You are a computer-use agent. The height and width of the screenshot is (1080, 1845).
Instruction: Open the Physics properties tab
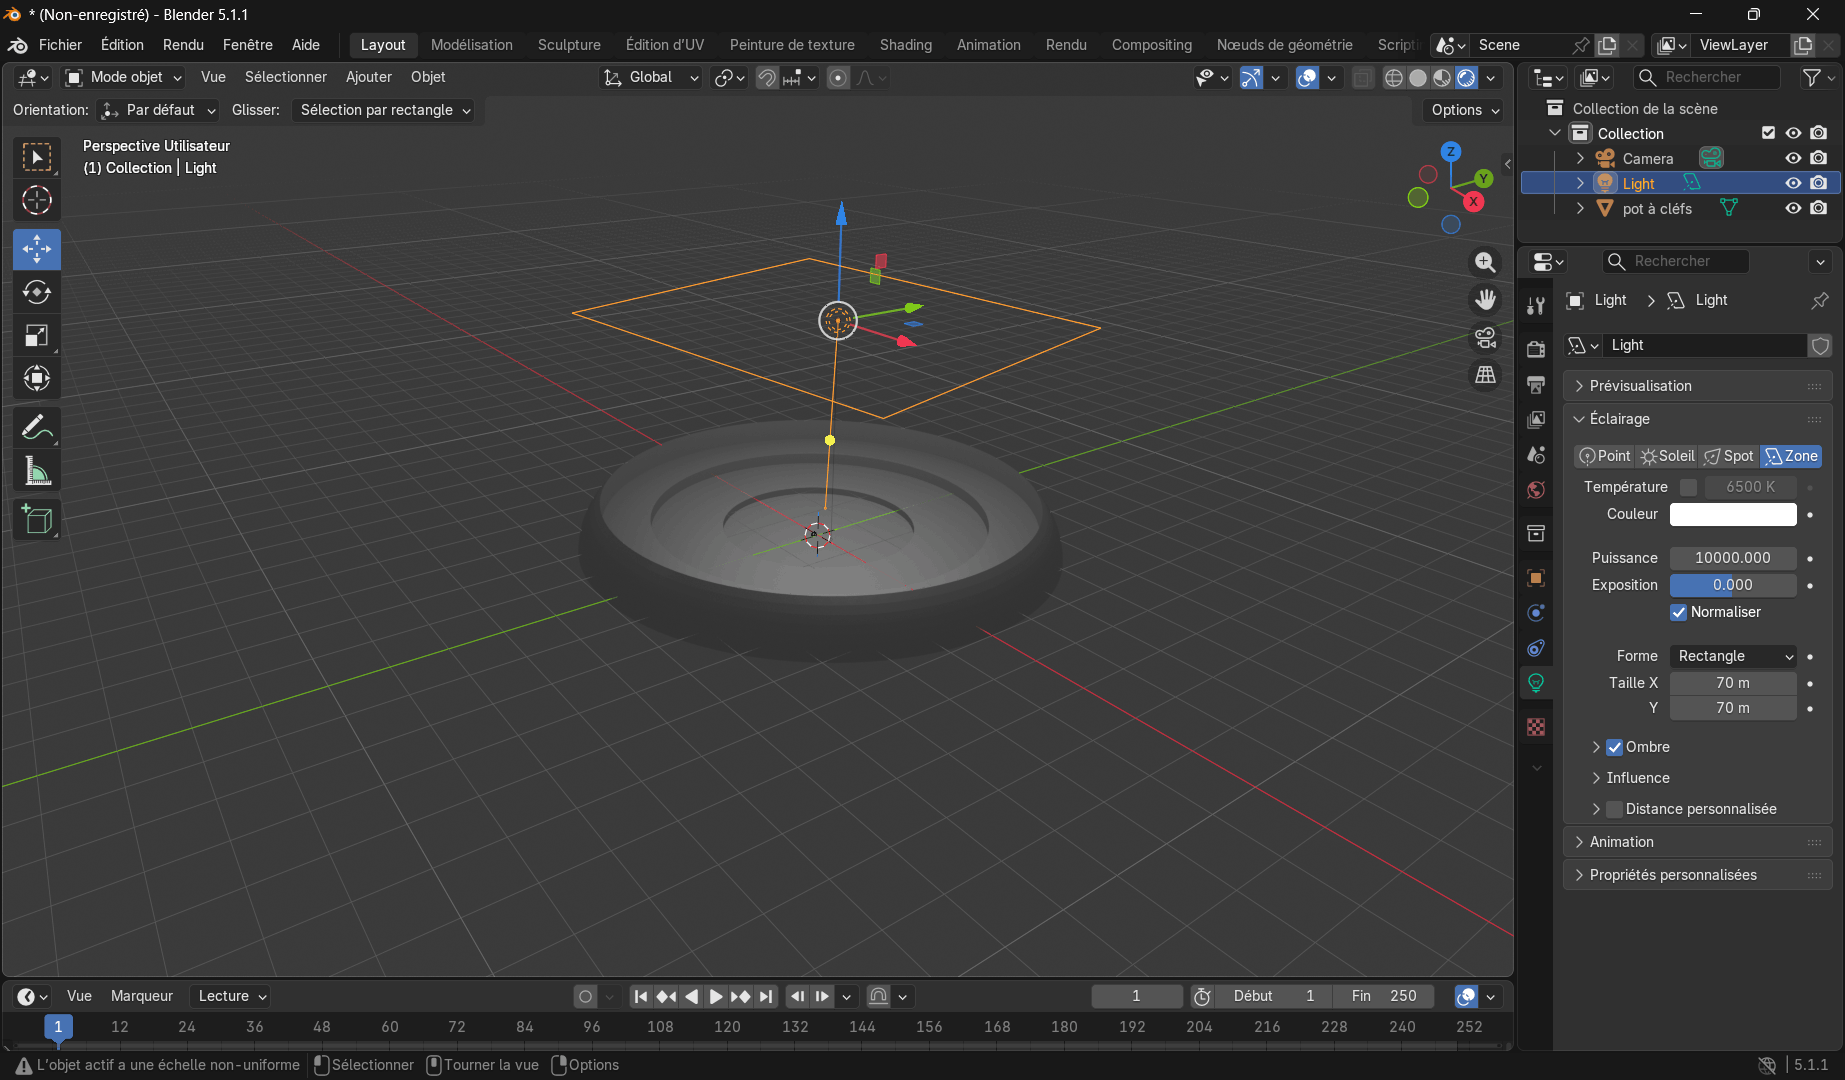click(1536, 613)
